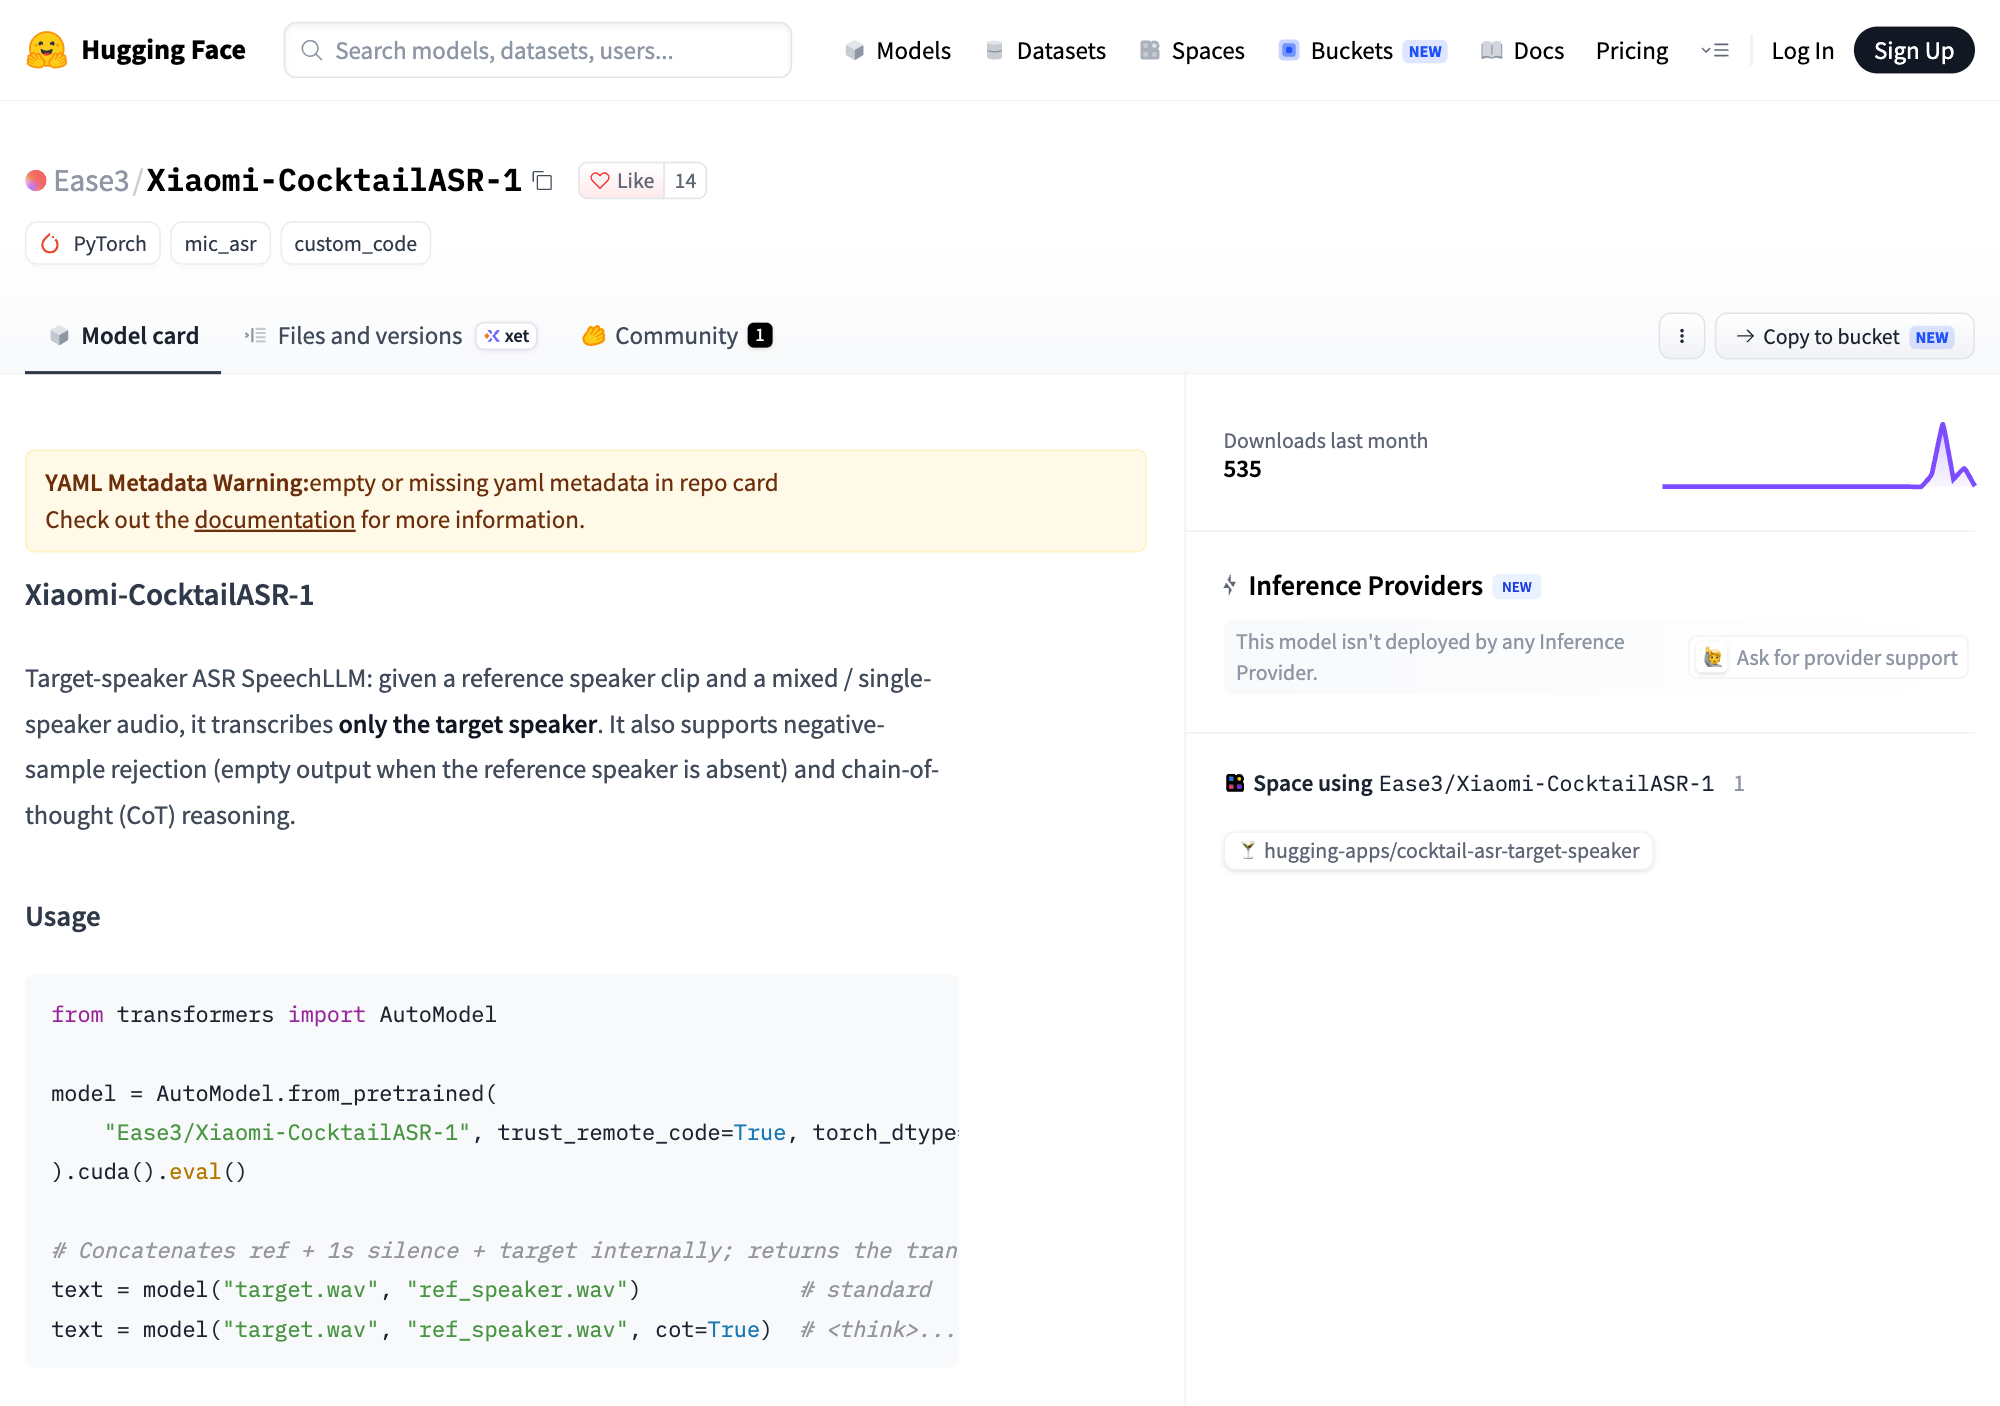Open the Ease3 author profile link
This screenshot has height=1406, width=2000.
tap(91, 181)
